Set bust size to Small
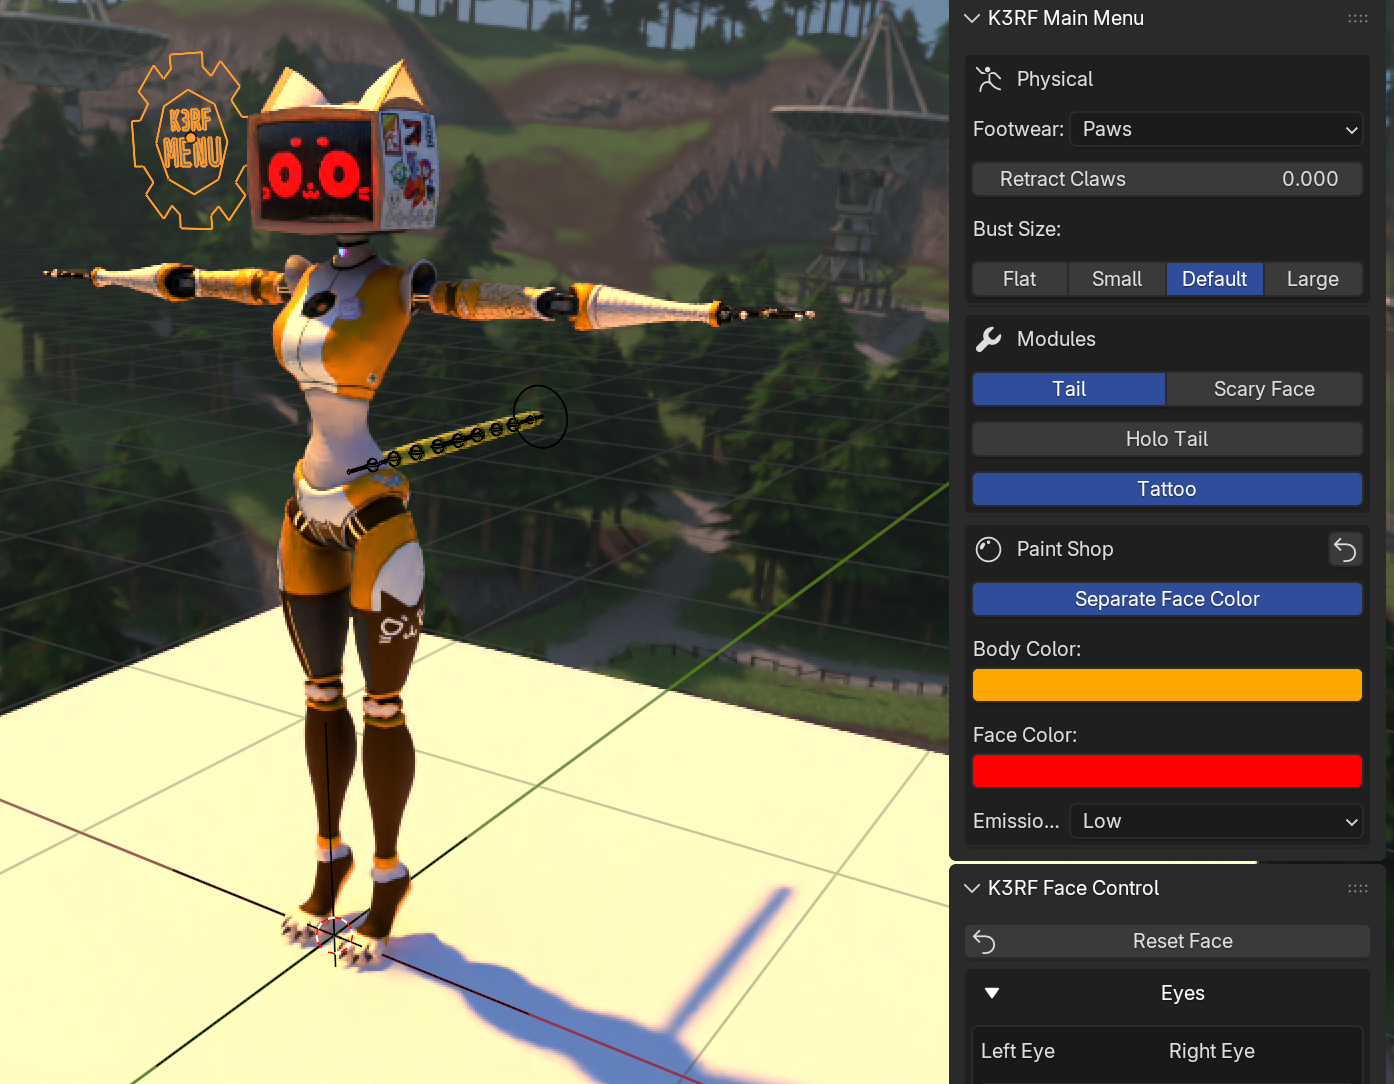 [x=1117, y=279]
